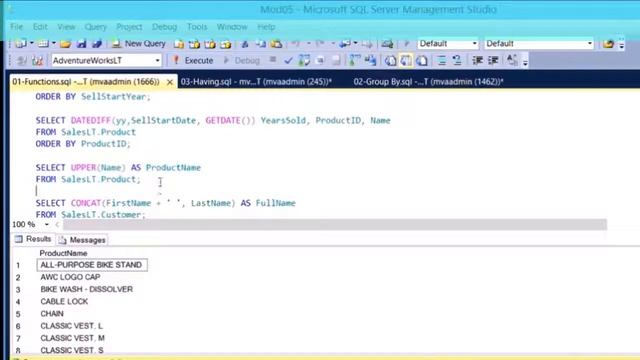Cut selection with the scissors icon
The width and height of the screenshot is (640, 360).
point(245,44)
